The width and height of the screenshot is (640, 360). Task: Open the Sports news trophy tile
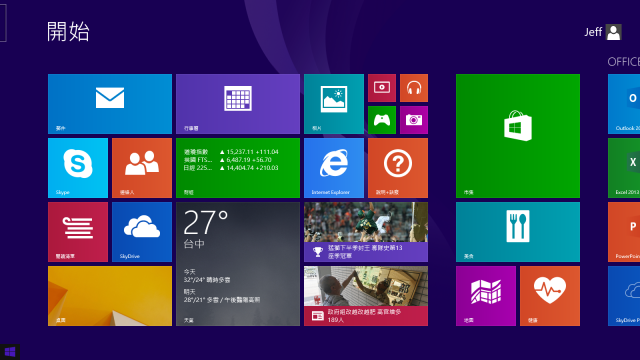366,232
